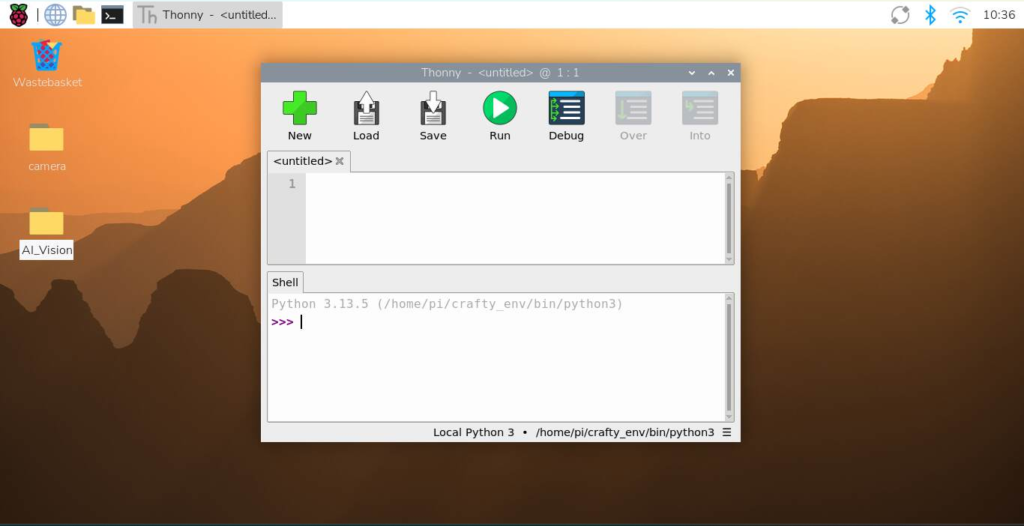
Task: Open a script with the Load icon
Action: tap(366, 108)
